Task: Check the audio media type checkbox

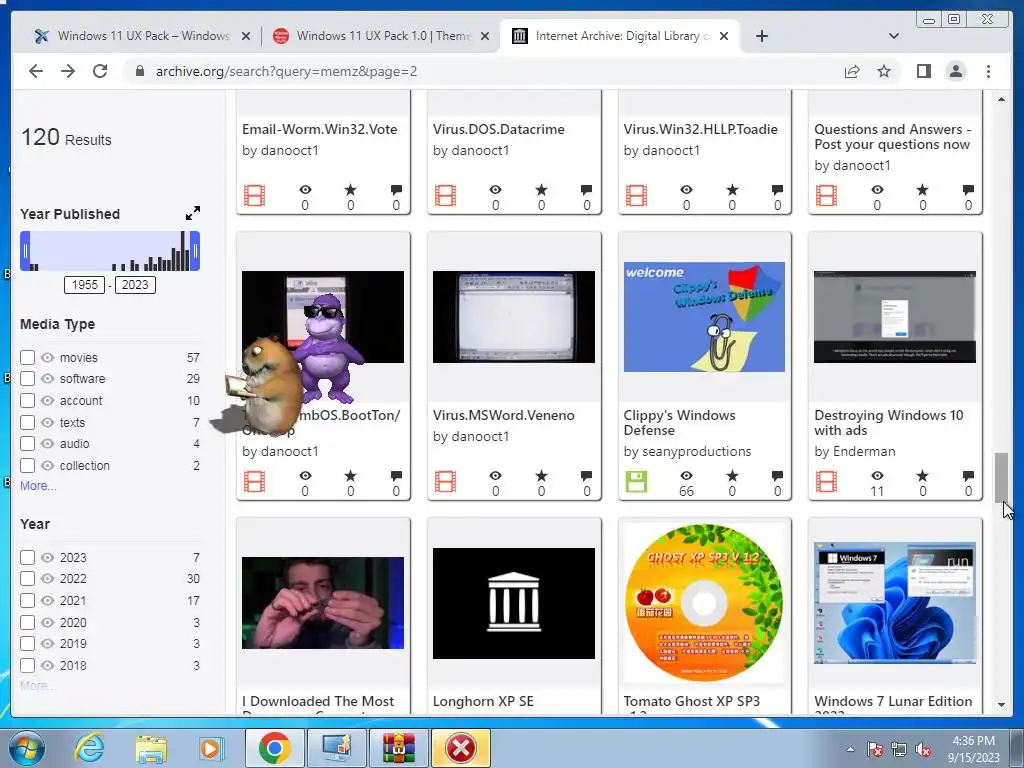Action: coord(27,444)
